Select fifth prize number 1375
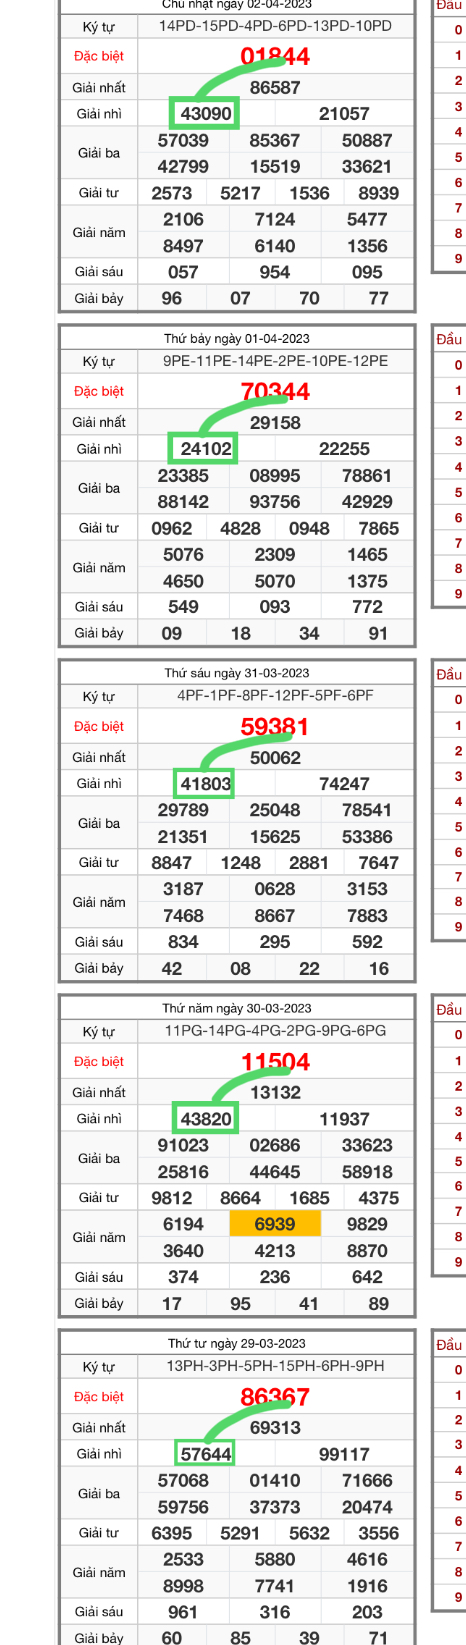Screen dimensions: 466x1645 coord(367,581)
